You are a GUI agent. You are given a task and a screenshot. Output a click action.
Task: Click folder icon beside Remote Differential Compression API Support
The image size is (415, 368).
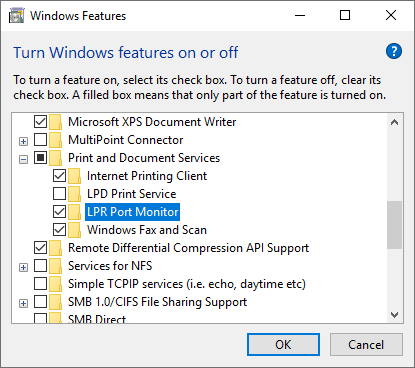coord(55,248)
